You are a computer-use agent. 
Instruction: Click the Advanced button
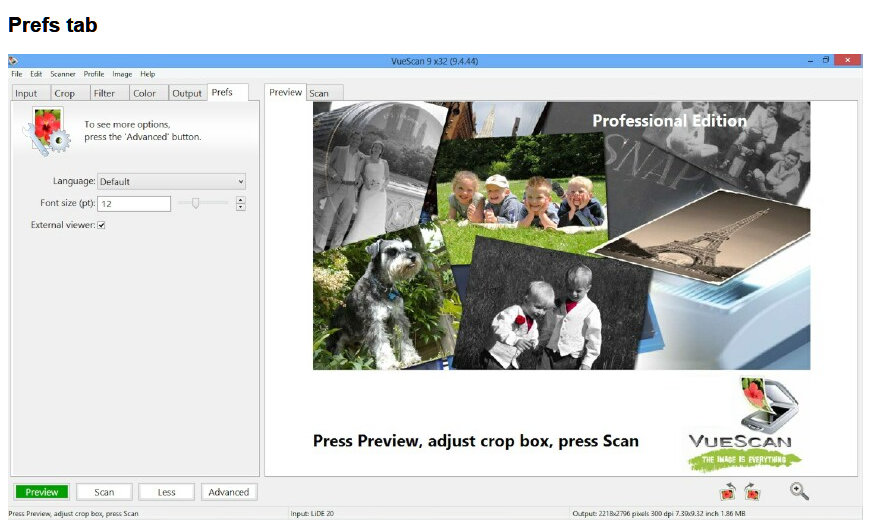[x=228, y=492]
